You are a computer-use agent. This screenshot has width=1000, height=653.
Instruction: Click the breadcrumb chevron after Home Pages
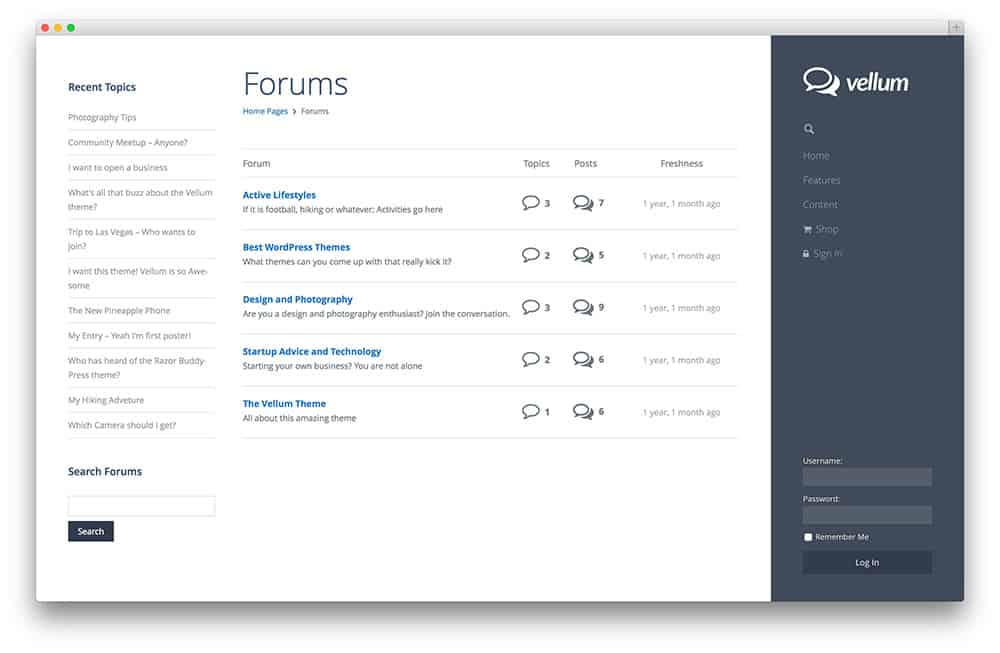295,112
